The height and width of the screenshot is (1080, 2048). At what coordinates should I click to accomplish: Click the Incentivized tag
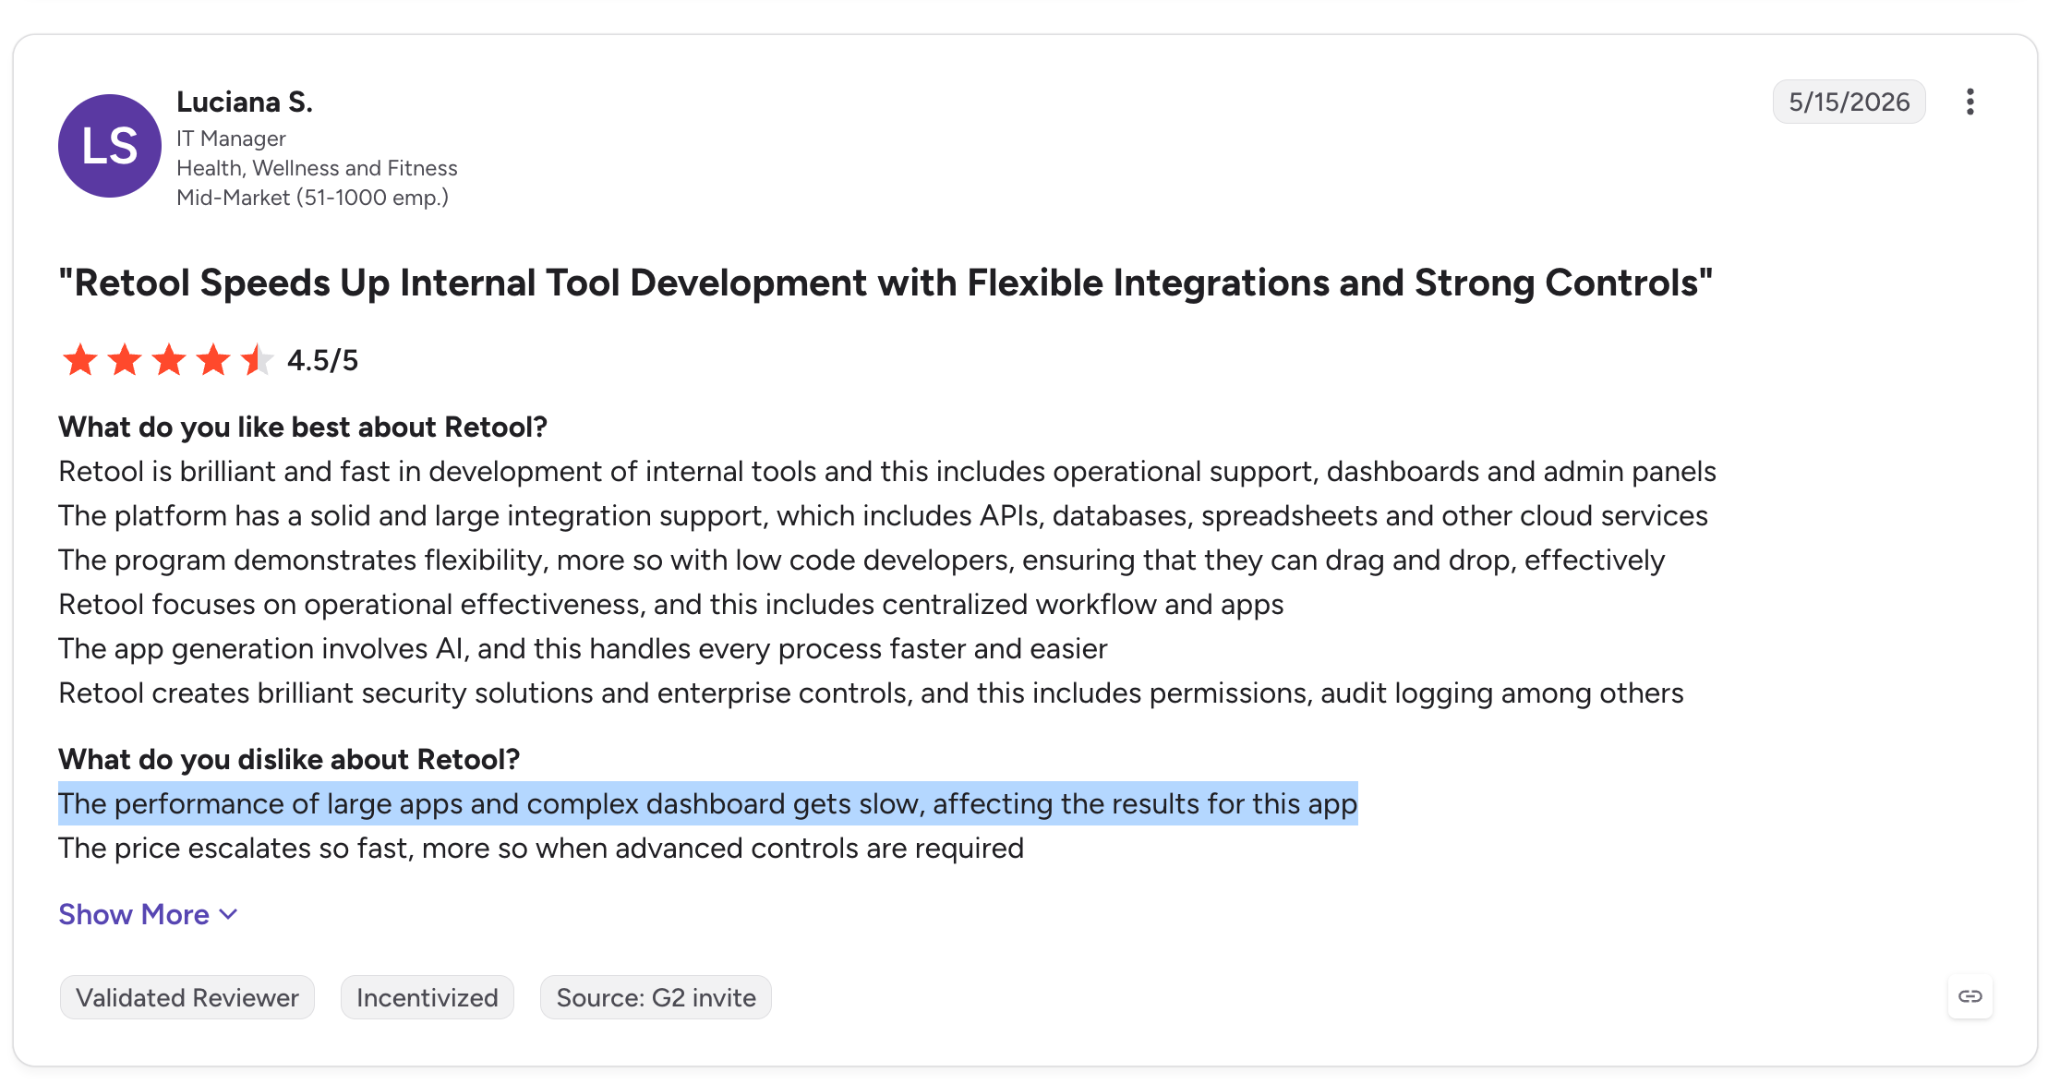[x=427, y=997]
